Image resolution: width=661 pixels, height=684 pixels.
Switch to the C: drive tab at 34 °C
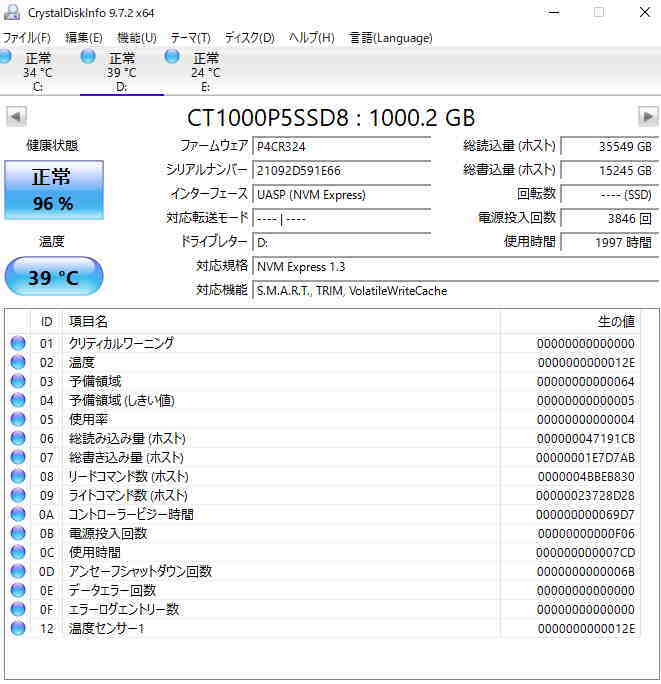pyautogui.click(x=38, y=72)
